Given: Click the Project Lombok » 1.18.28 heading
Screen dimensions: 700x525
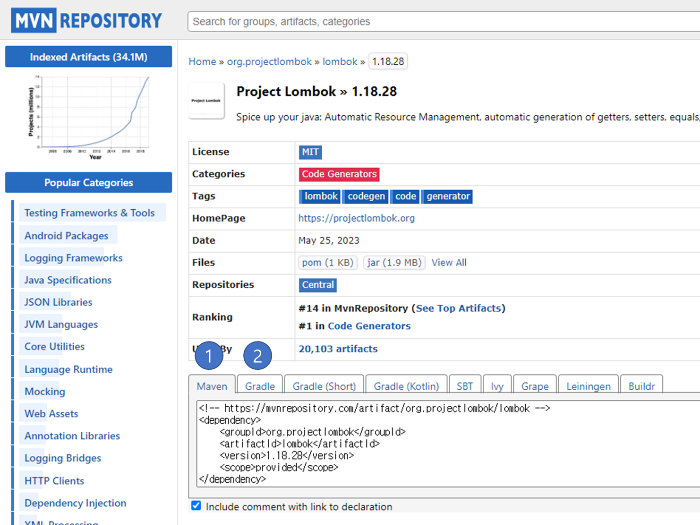Looking at the screenshot, I should pos(317,92).
